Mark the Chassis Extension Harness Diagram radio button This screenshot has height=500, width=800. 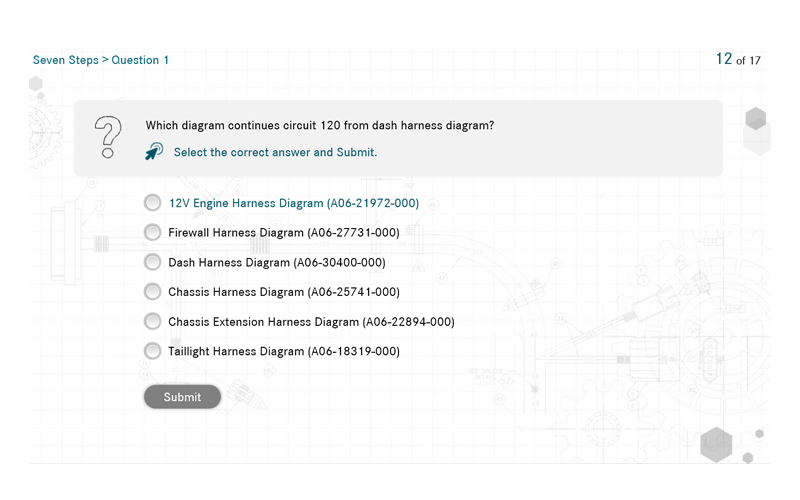[152, 322]
